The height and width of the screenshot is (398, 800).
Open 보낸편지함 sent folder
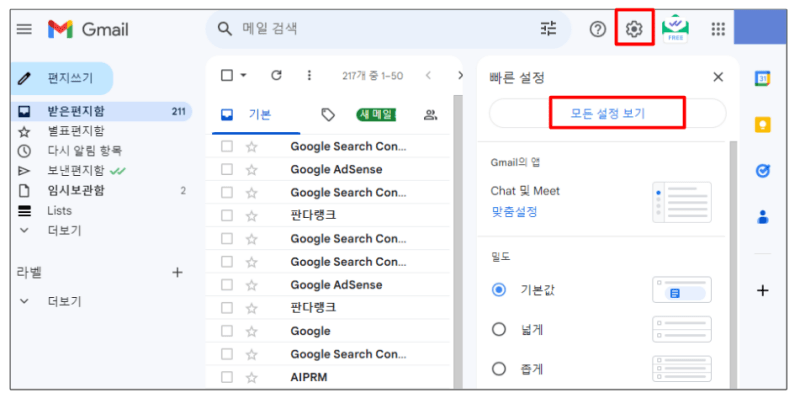click(76, 171)
